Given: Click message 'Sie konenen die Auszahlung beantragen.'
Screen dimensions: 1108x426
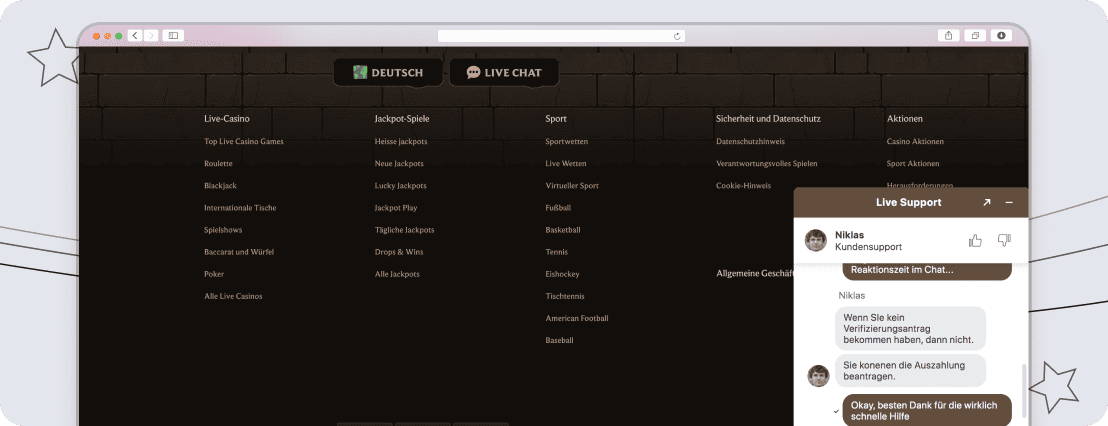Looking at the screenshot, I should point(910,370).
